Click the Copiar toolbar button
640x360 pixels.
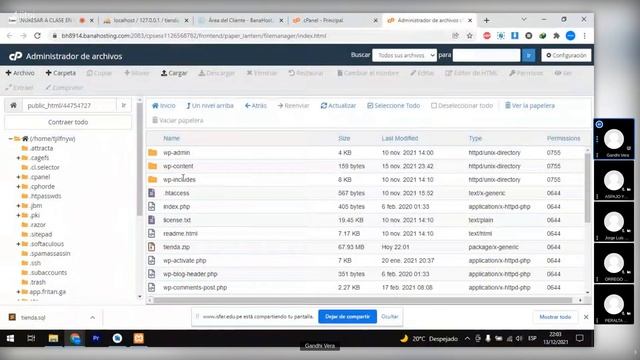99,73
